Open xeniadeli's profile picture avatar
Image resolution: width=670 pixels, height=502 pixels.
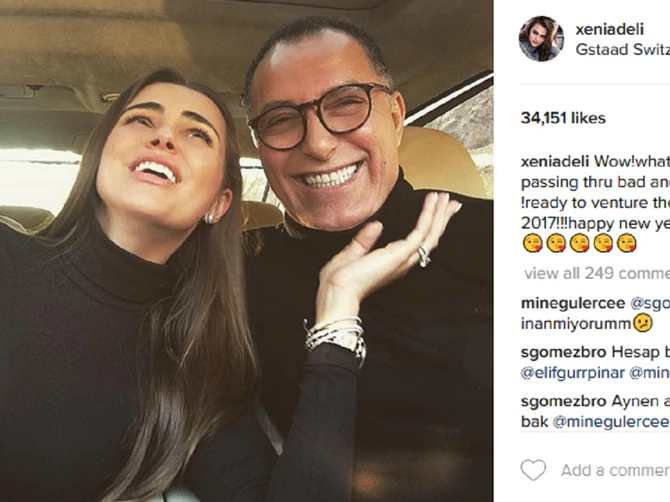[541, 37]
